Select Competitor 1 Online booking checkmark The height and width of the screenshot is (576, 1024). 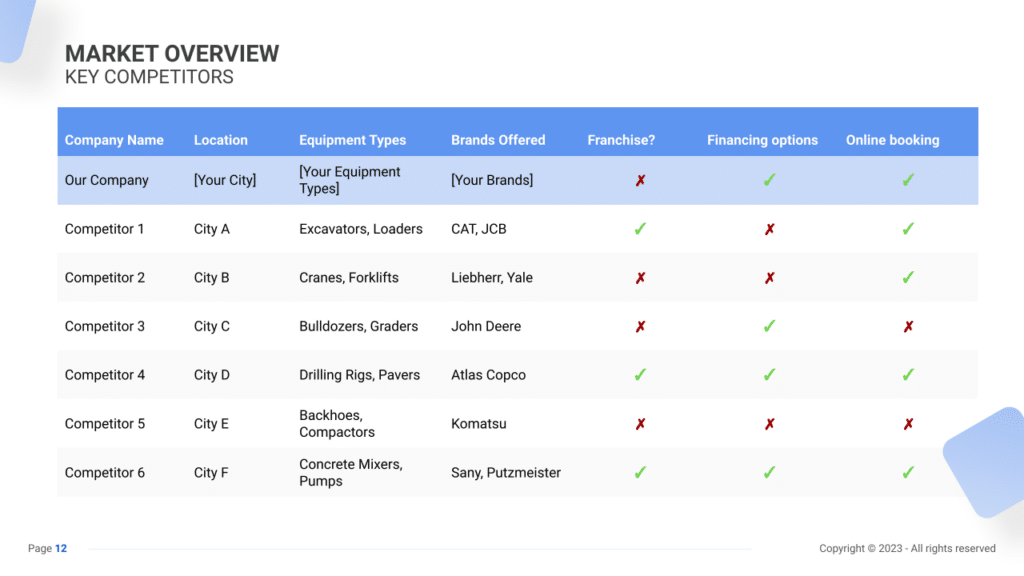[908, 229]
